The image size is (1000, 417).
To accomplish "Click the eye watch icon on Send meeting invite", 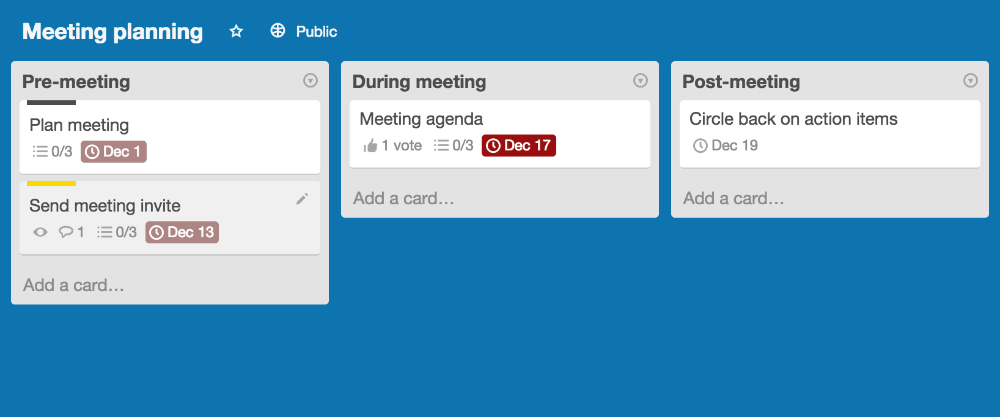I will pos(40,233).
